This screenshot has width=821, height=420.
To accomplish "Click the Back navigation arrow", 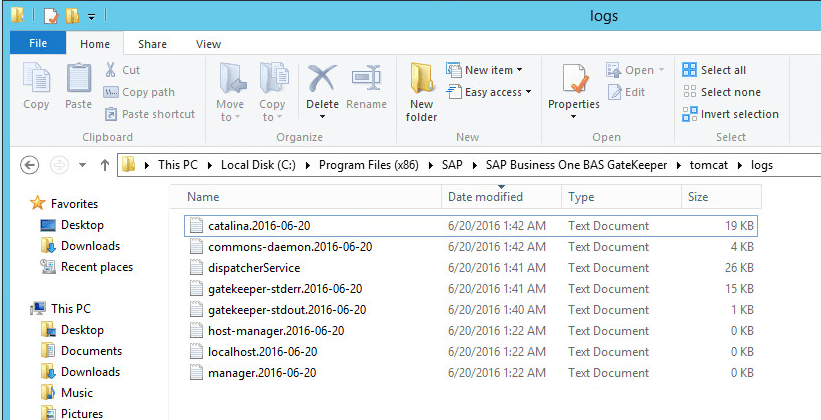I will (x=29, y=165).
